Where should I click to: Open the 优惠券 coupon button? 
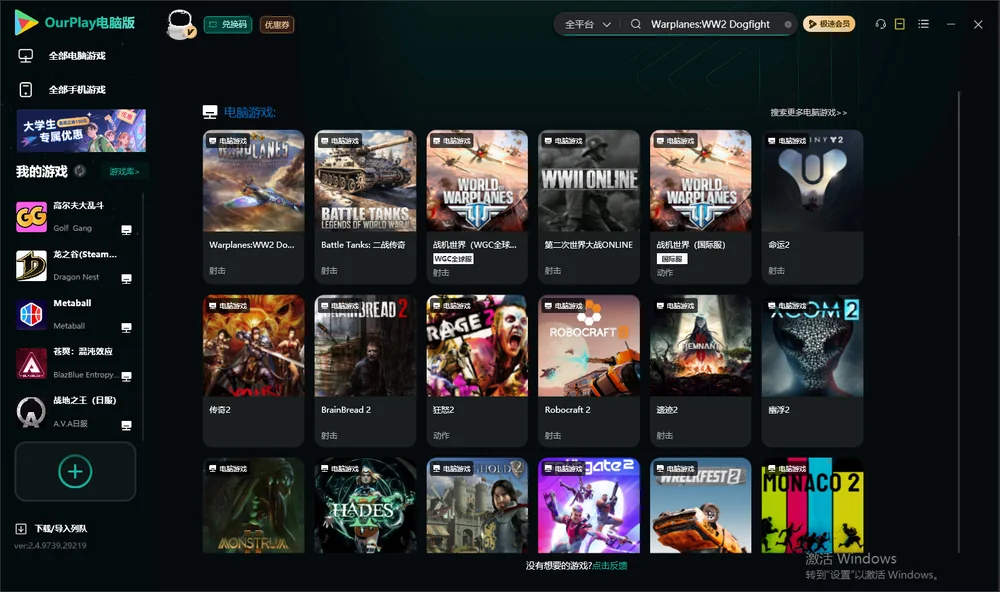[x=277, y=25]
